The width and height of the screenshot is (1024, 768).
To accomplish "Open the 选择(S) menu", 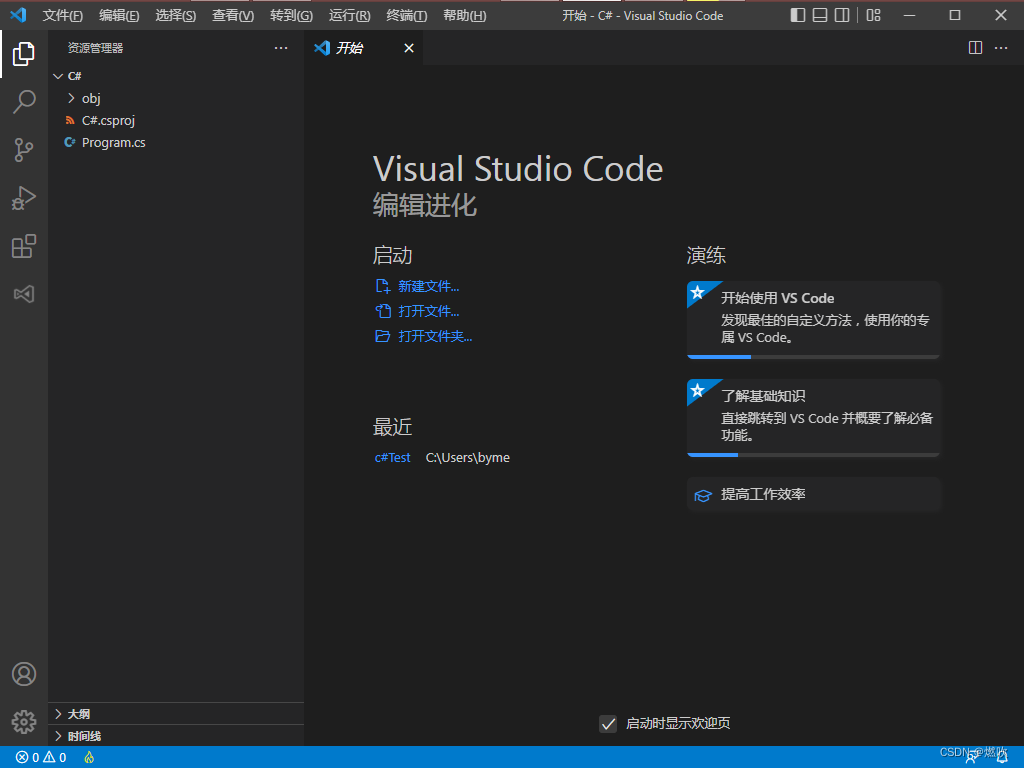I will pyautogui.click(x=176, y=15).
